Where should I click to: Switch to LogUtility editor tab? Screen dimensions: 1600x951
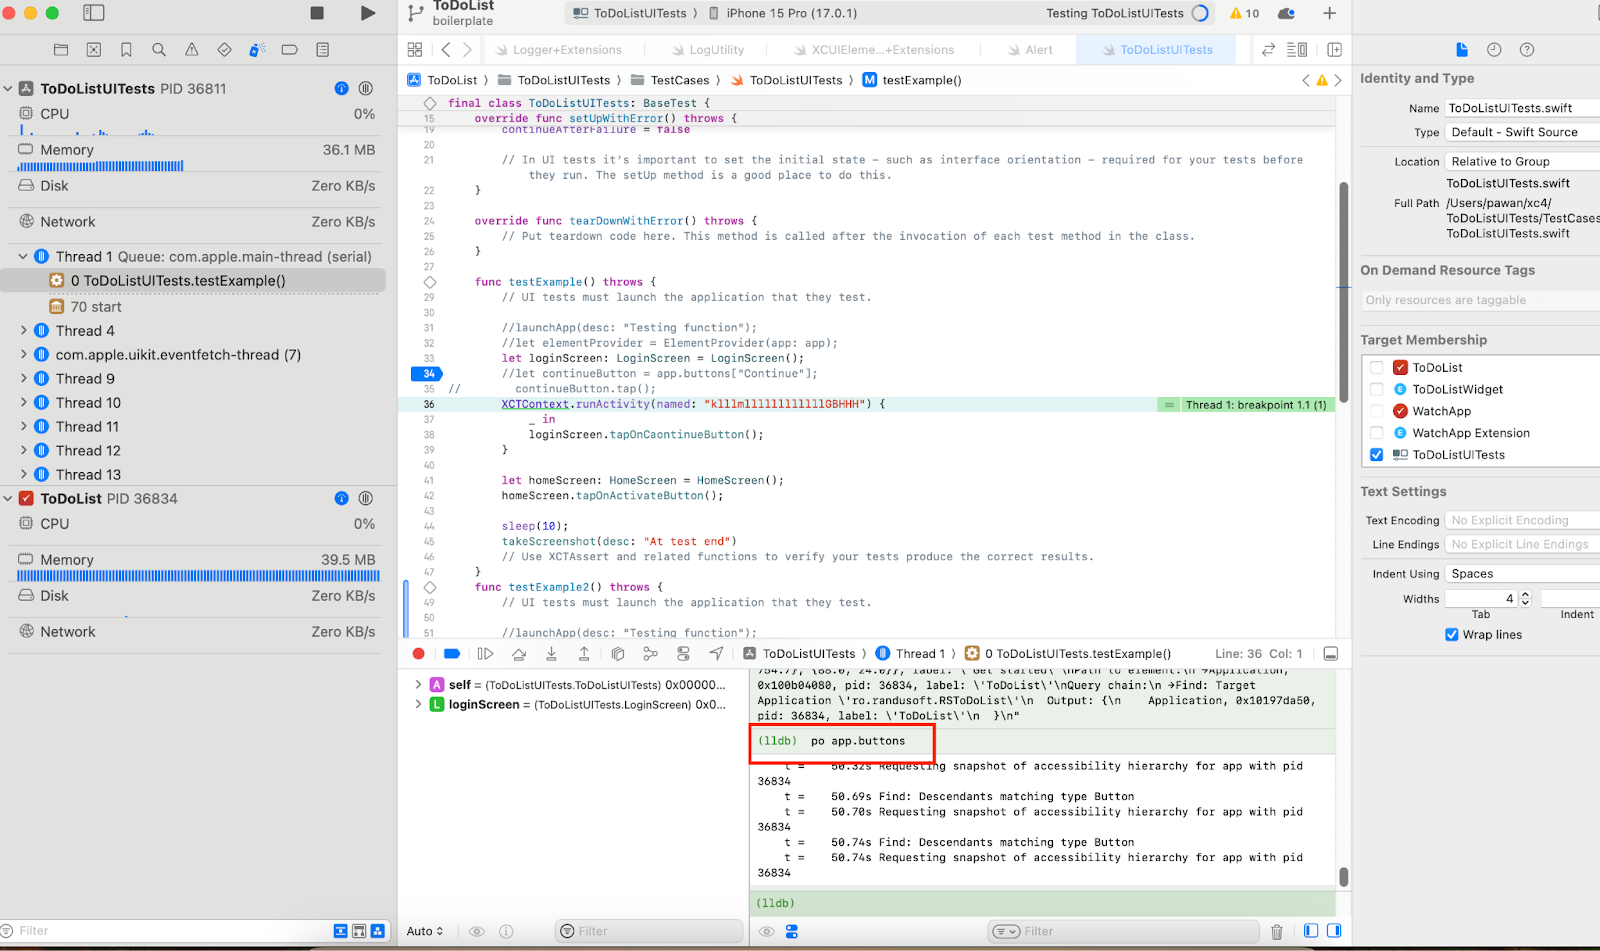(707, 50)
